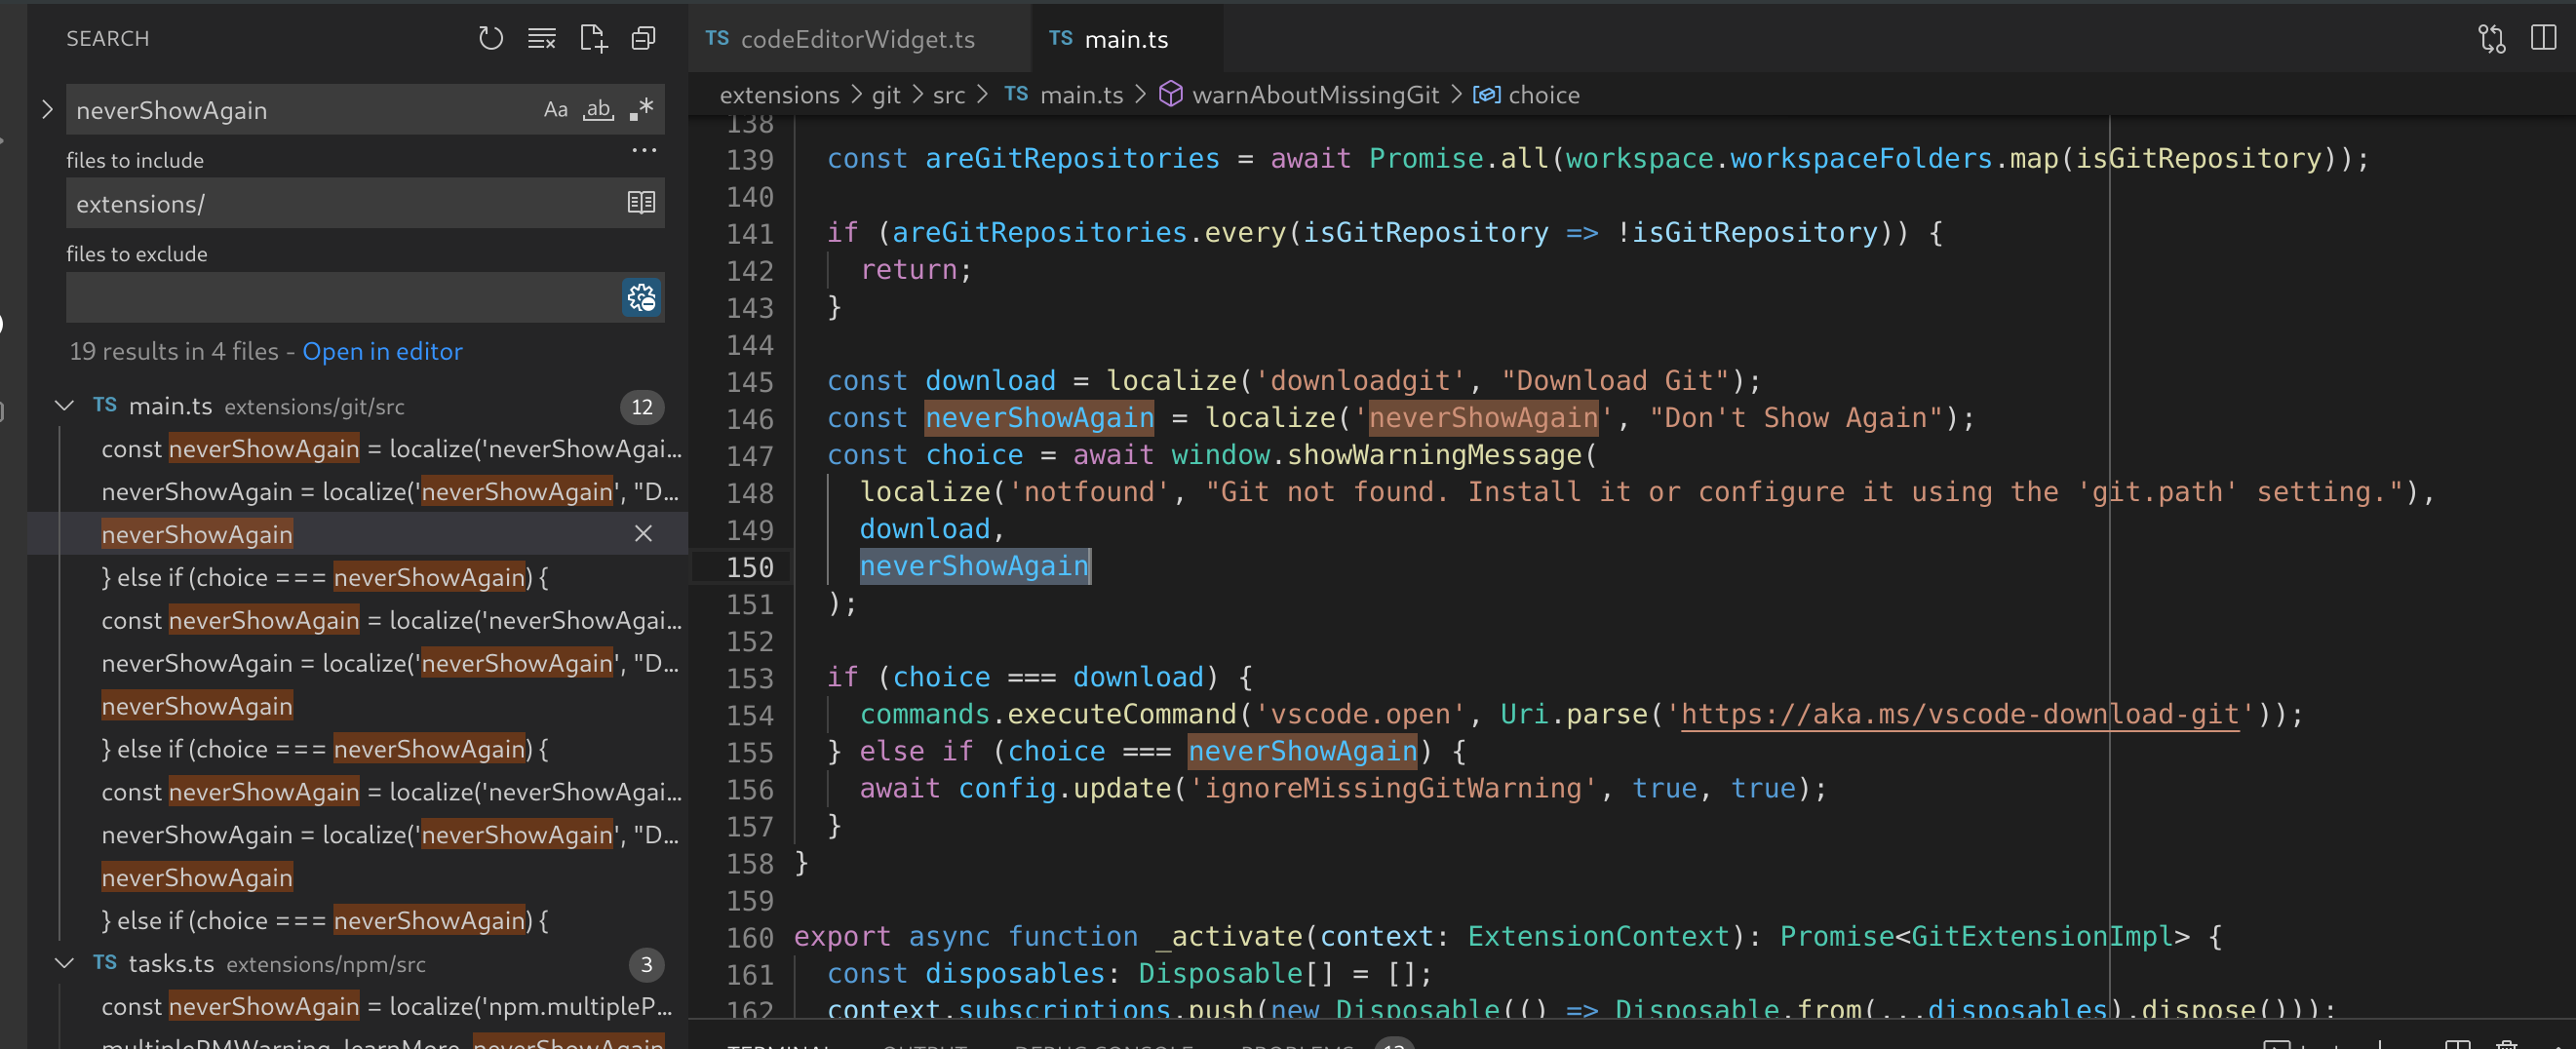Collapse main.ts search results group
The height and width of the screenshot is (1049, 2576).
tap(65, 406)
